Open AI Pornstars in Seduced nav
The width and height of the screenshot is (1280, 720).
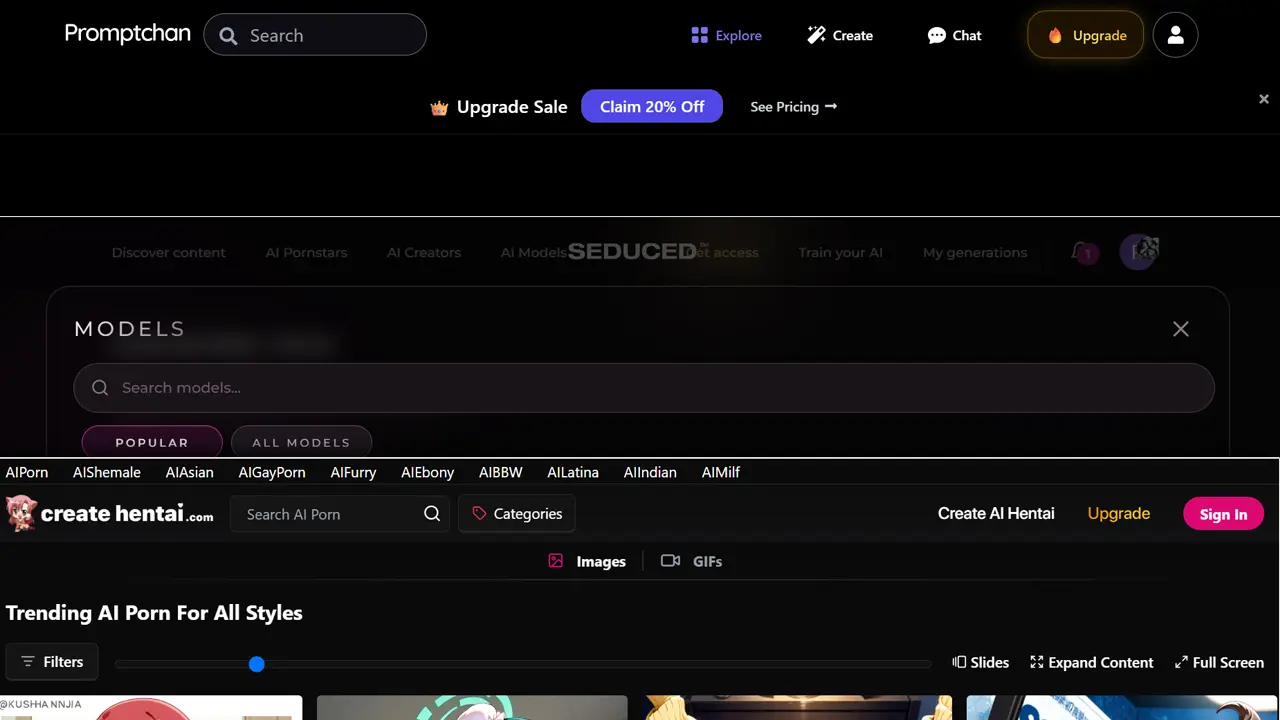[306, 252]
